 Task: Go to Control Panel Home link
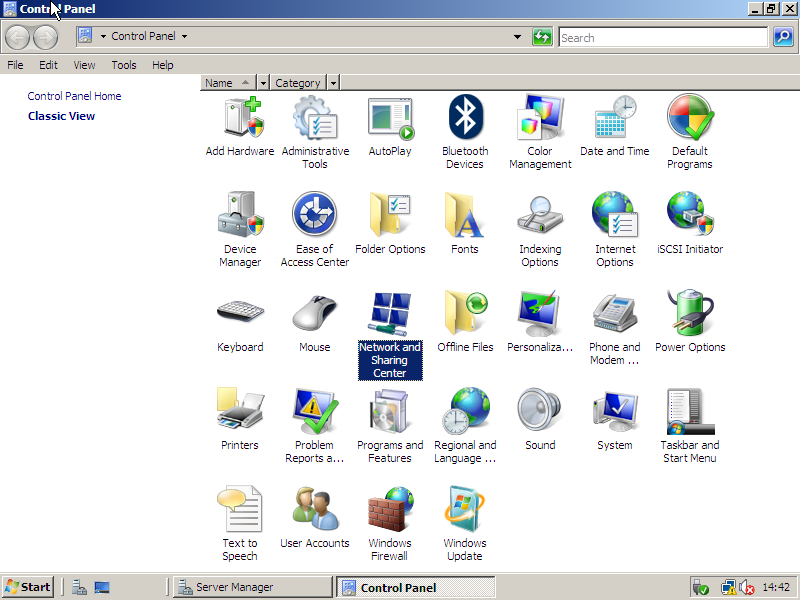coord(74,96)
